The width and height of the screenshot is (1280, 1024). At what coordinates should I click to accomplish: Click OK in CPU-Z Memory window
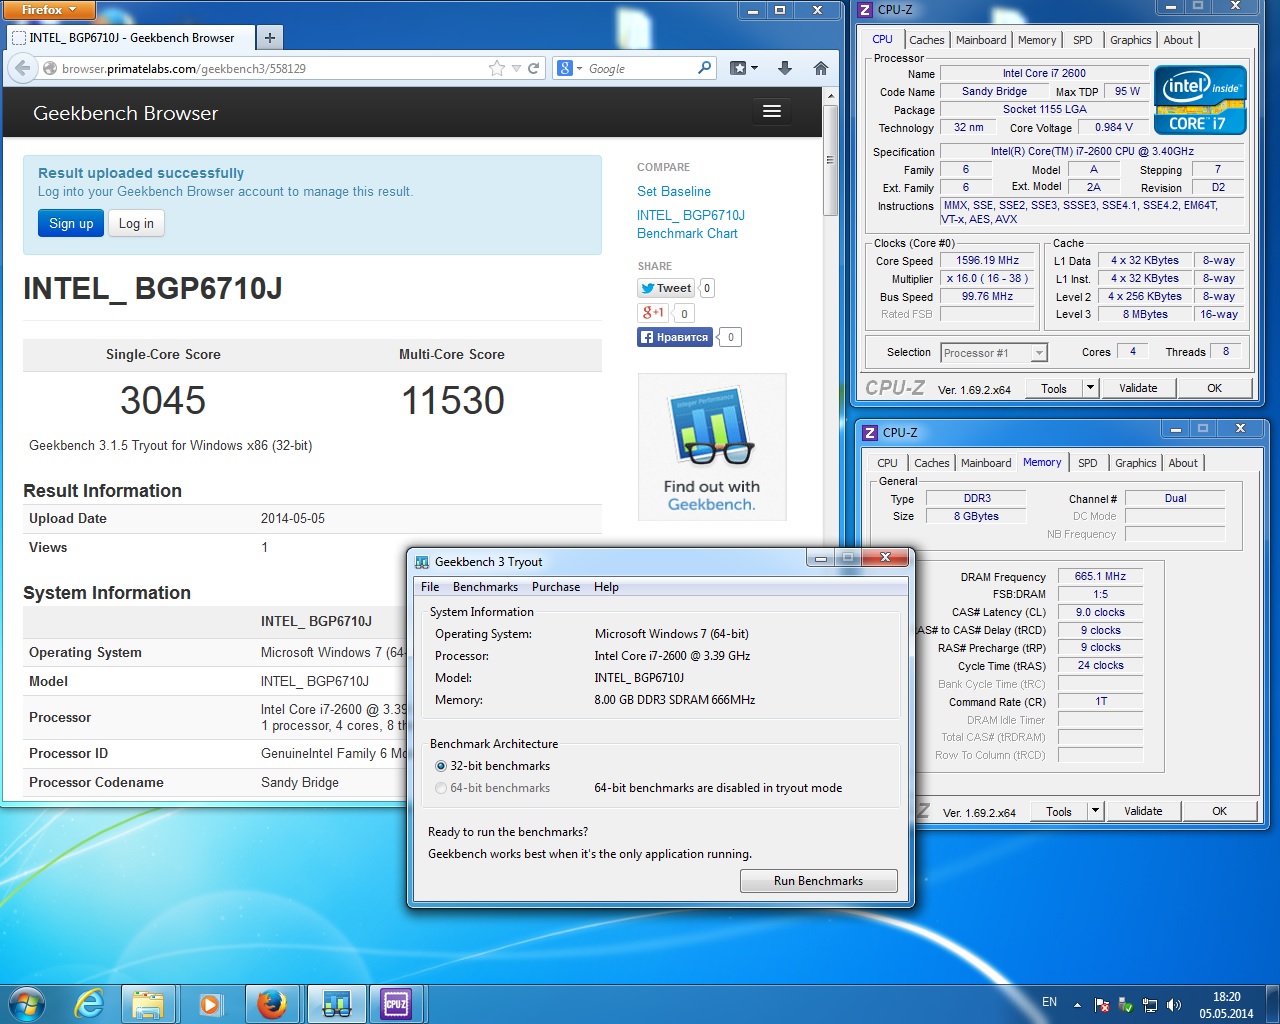click(1219, 811)
